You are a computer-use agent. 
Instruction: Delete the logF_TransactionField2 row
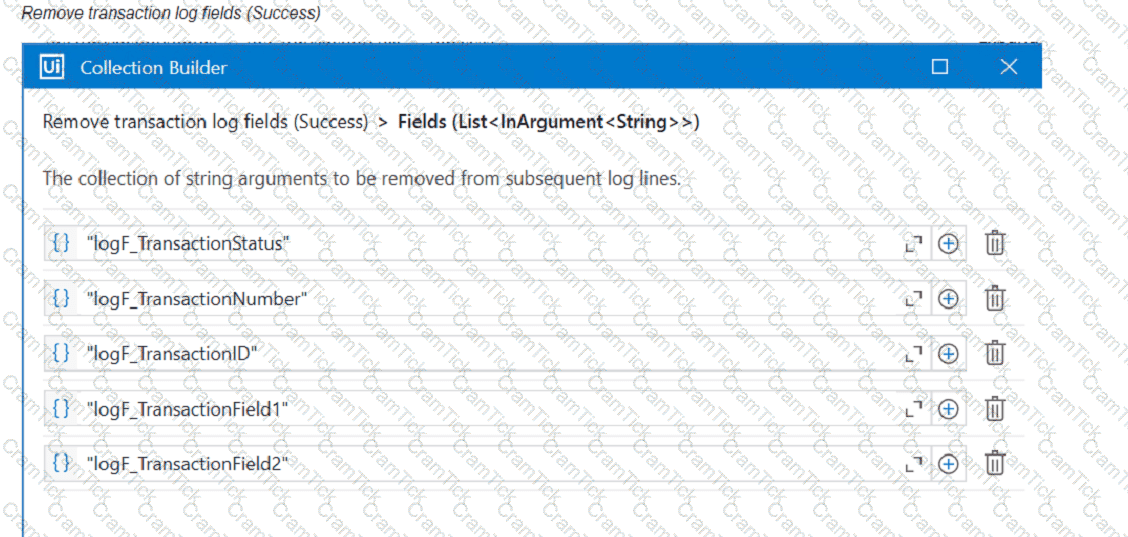994,464
